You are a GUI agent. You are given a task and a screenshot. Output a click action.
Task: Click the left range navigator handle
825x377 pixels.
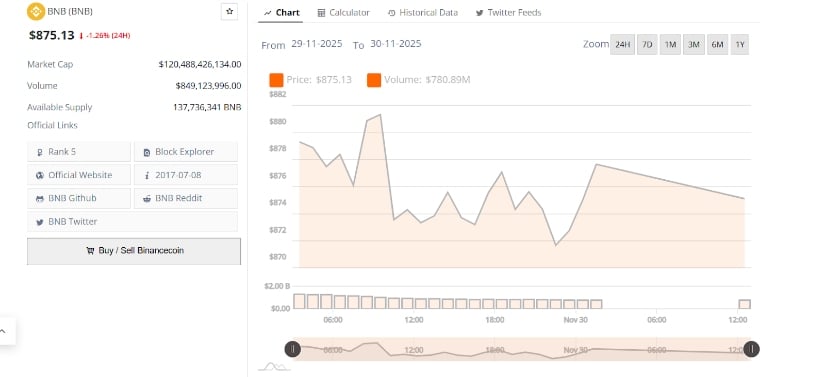(293, 349)
